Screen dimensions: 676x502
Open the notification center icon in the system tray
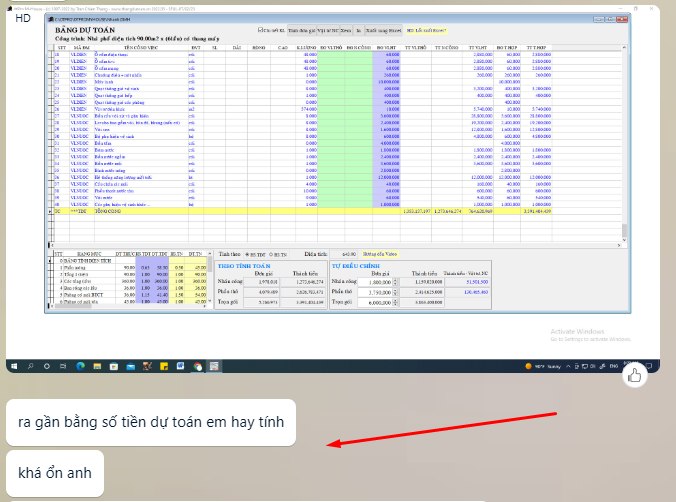click(648, 367)
